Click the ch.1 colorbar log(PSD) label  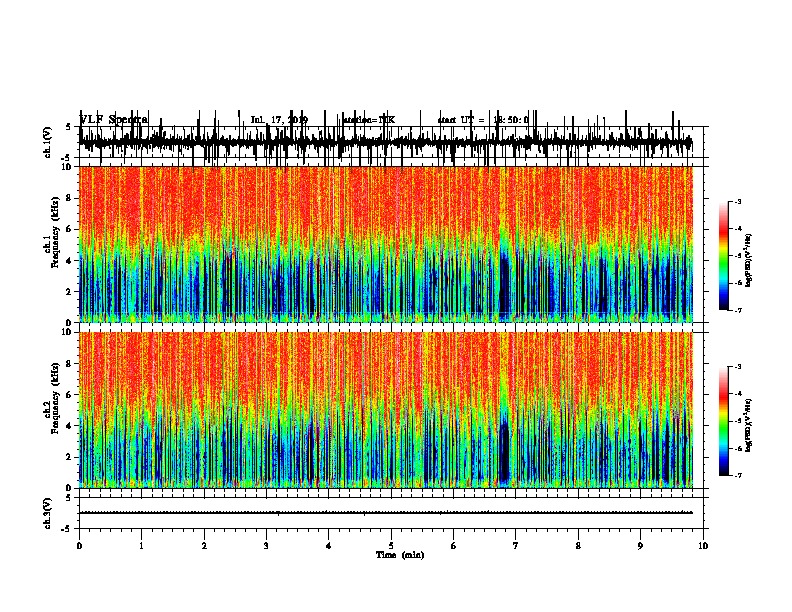749,260
